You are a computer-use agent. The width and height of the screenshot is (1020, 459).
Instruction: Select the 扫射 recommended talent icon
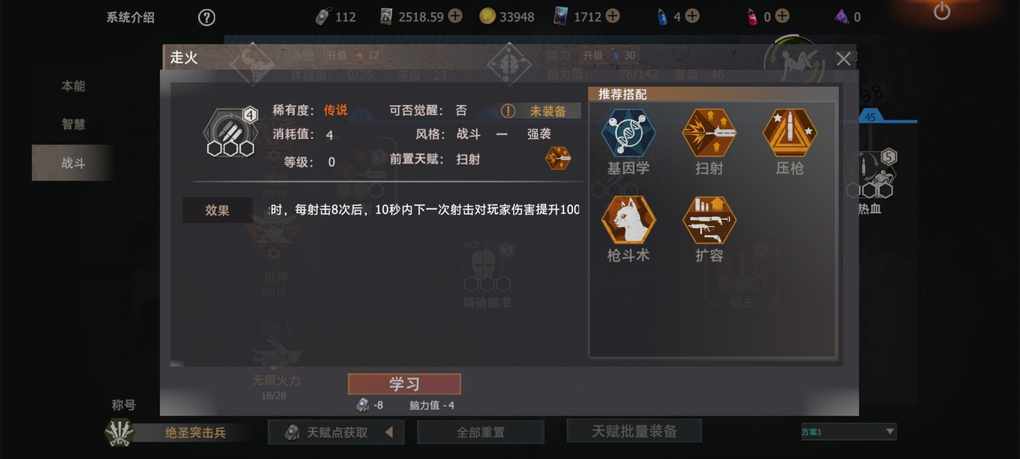coord(708,133)
